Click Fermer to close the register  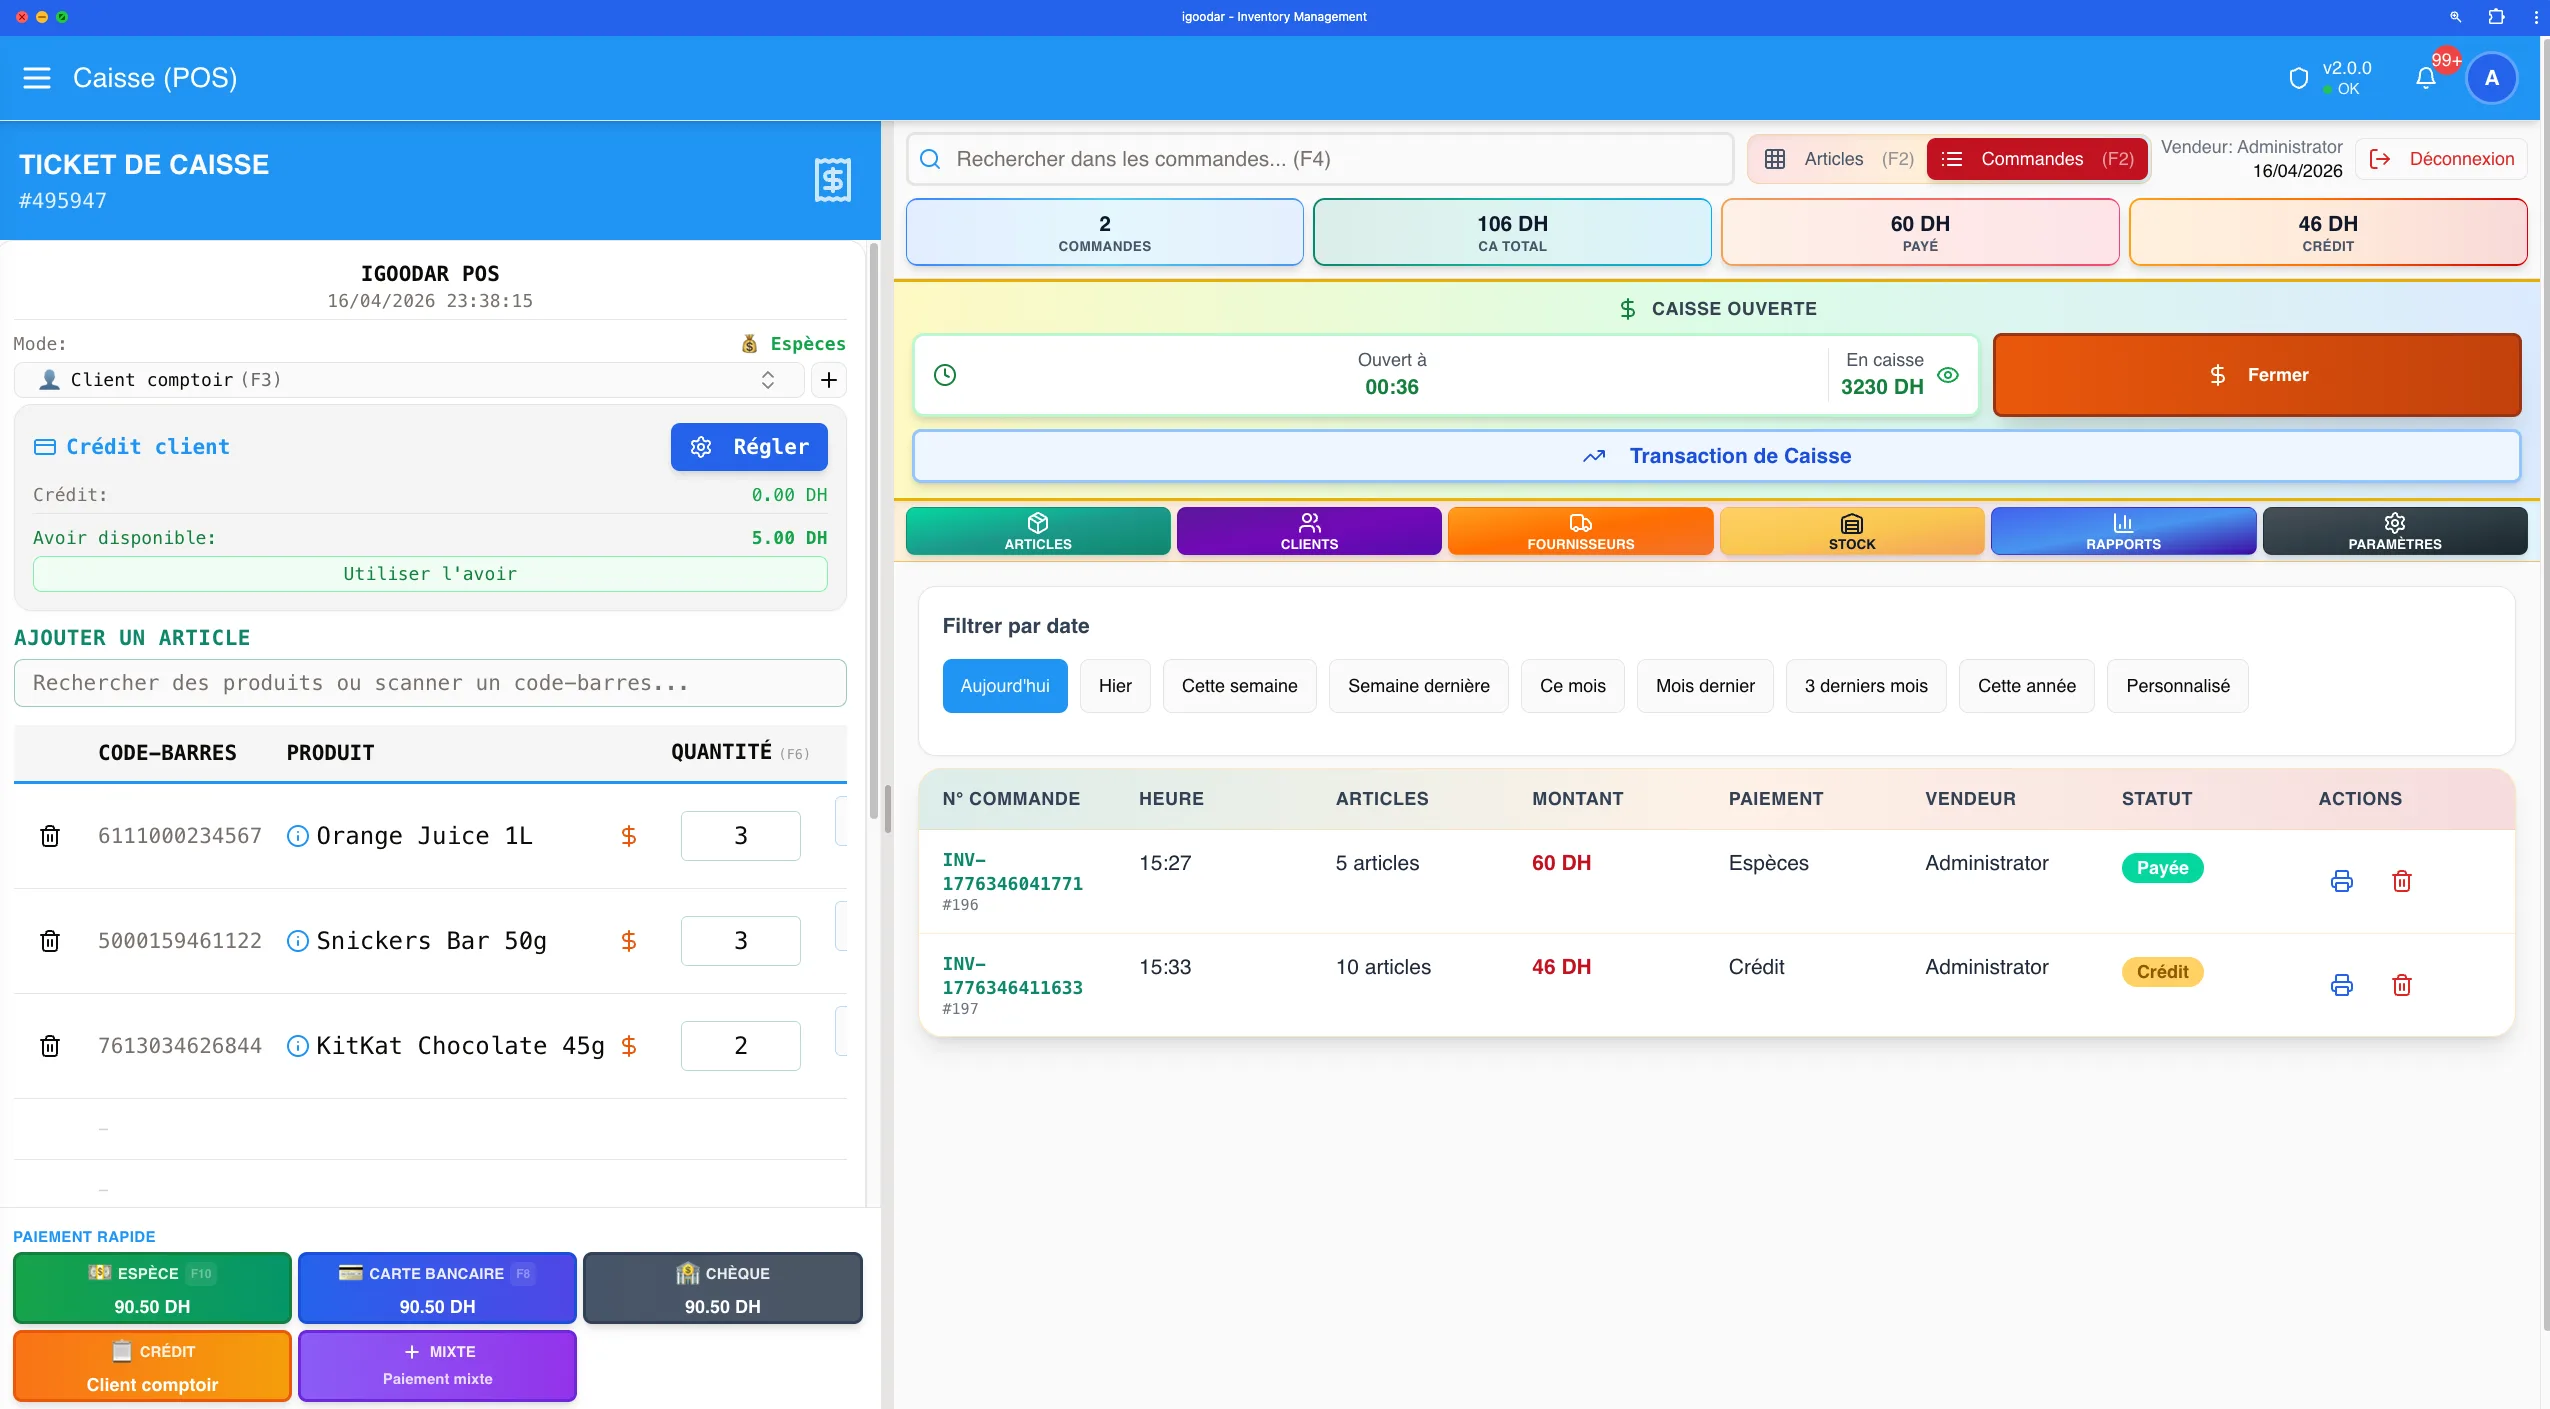2256,374
